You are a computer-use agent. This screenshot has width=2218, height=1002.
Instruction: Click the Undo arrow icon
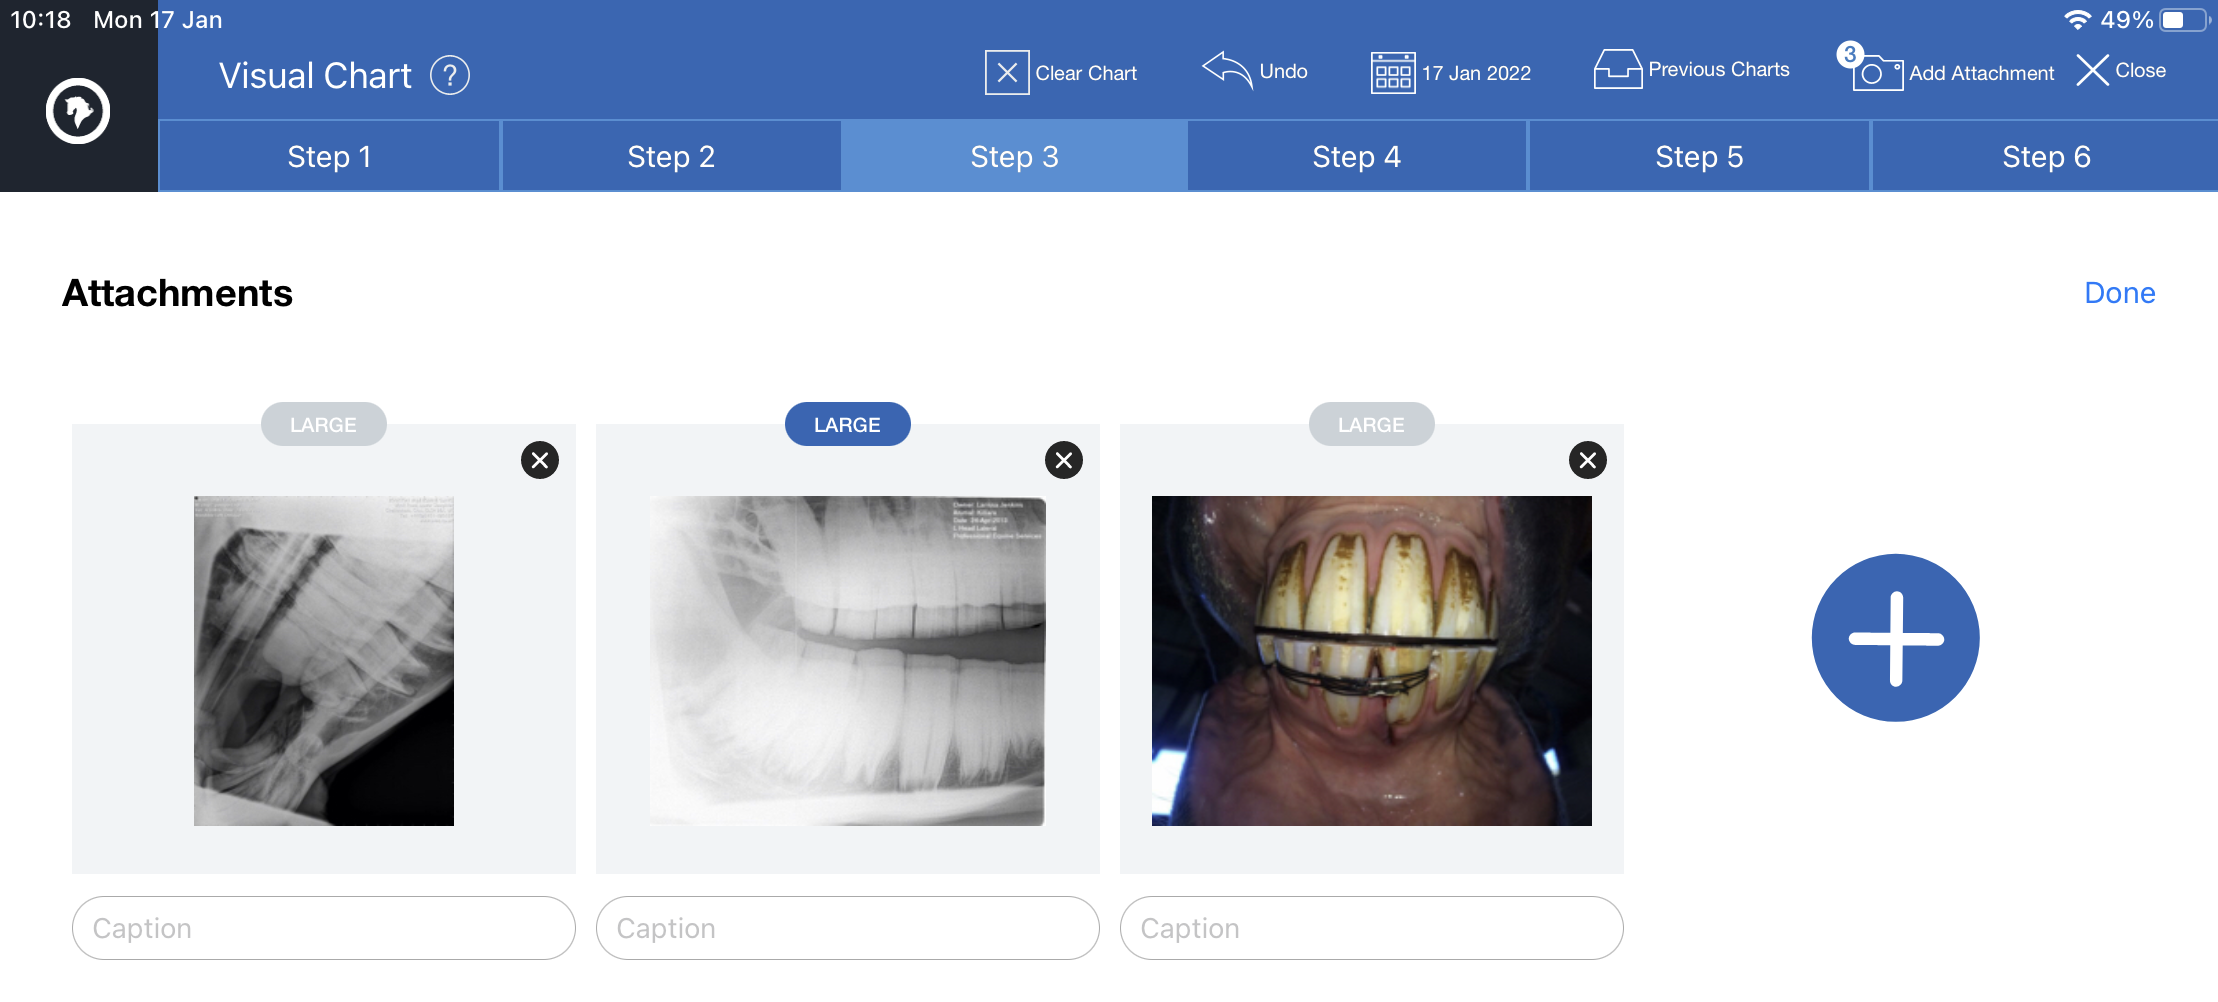coord(1227,71)
